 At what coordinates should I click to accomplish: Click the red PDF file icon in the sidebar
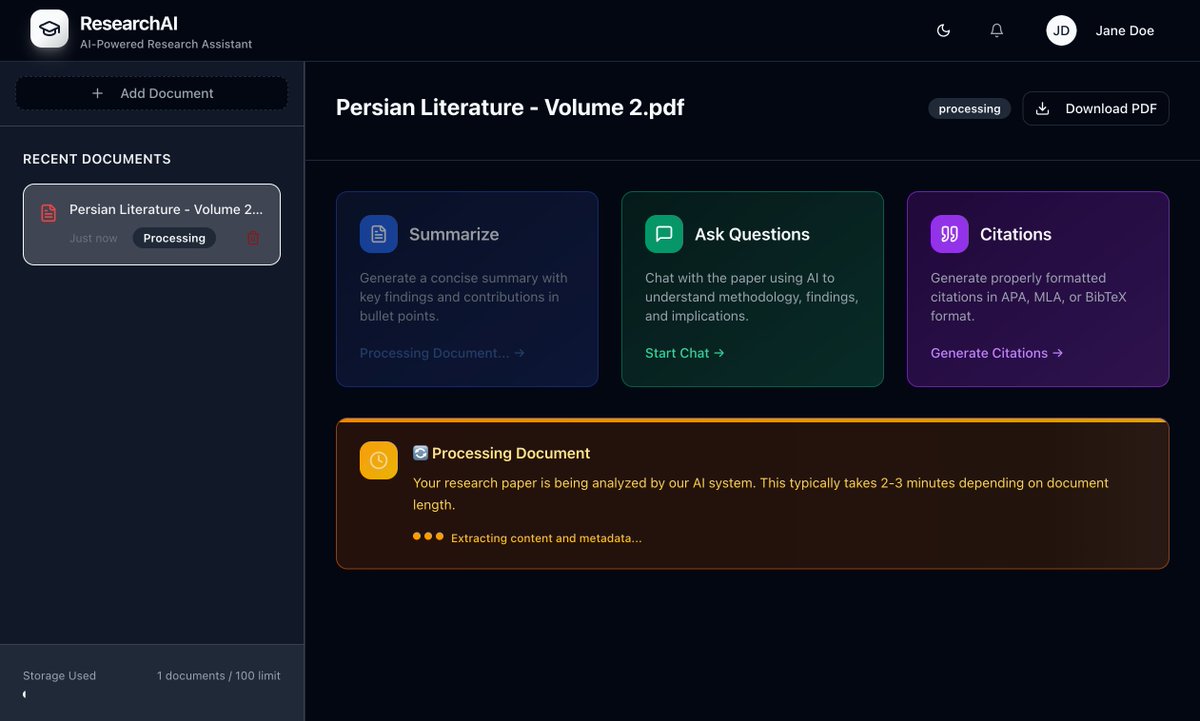47,213
